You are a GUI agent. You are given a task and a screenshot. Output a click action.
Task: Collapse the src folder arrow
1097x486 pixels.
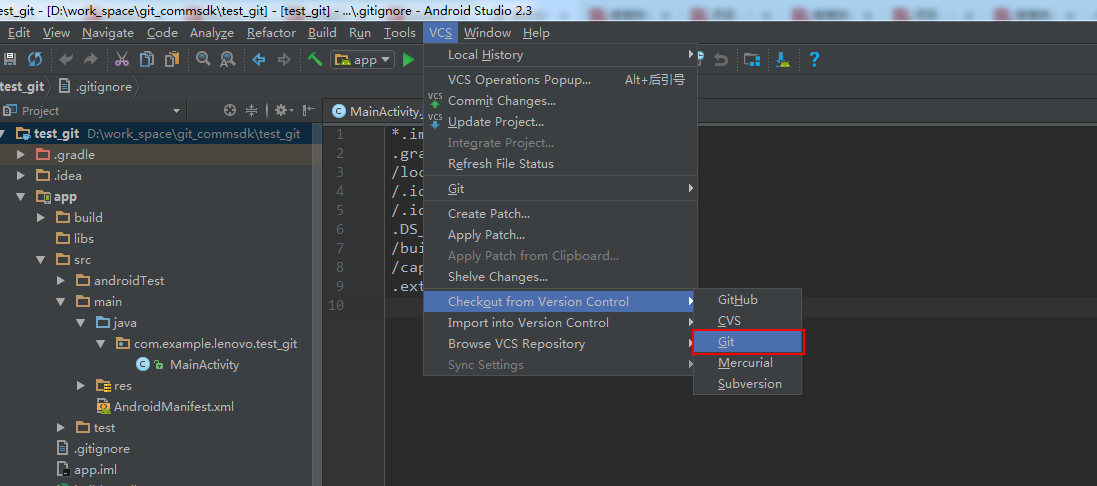41,259
